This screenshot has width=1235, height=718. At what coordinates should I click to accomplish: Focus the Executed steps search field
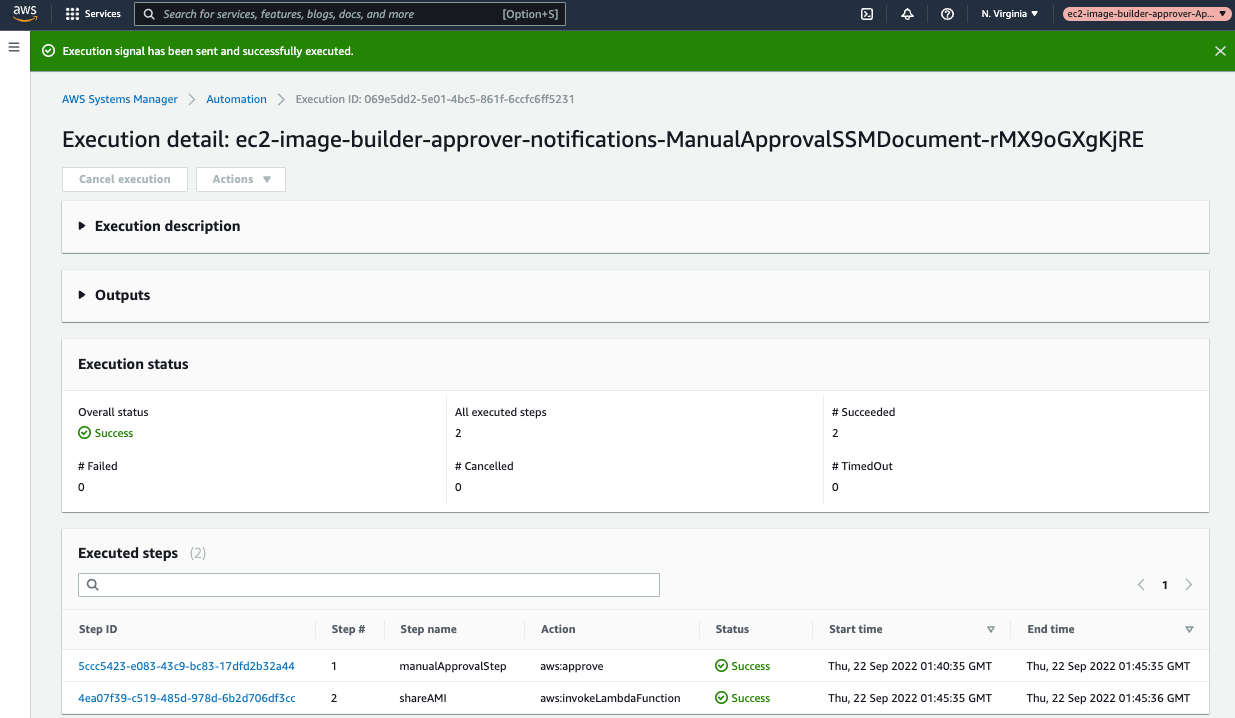pos(369,585)
